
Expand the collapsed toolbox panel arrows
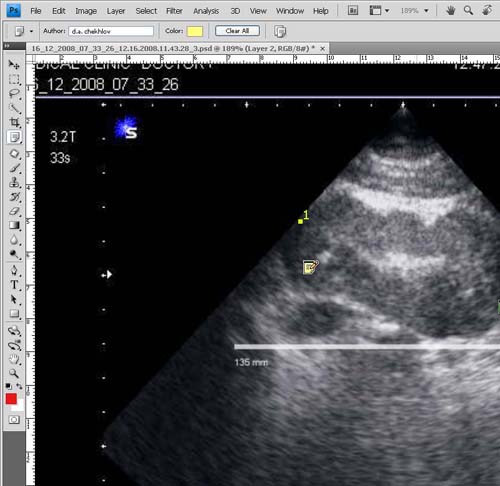tap(7, 46)
